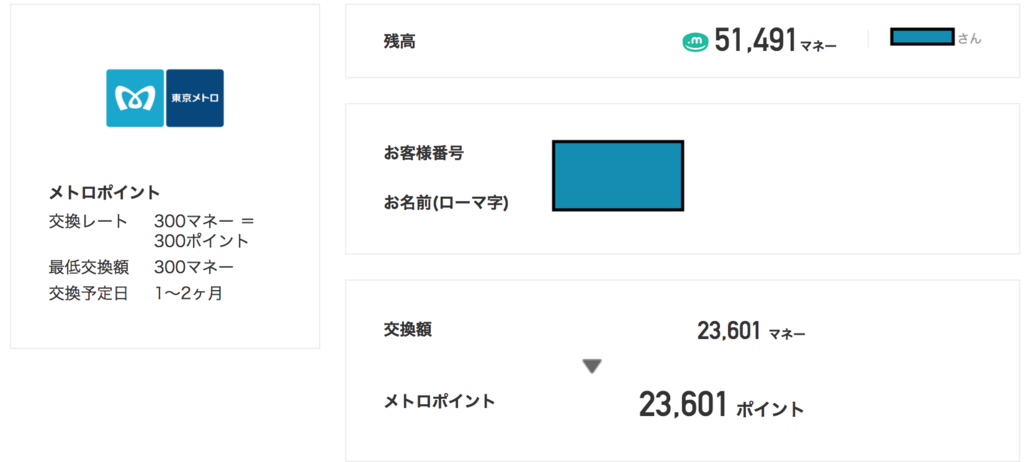
Task: Click the 300マネー = 300ポイント rate text
Action: coord(204,231)
